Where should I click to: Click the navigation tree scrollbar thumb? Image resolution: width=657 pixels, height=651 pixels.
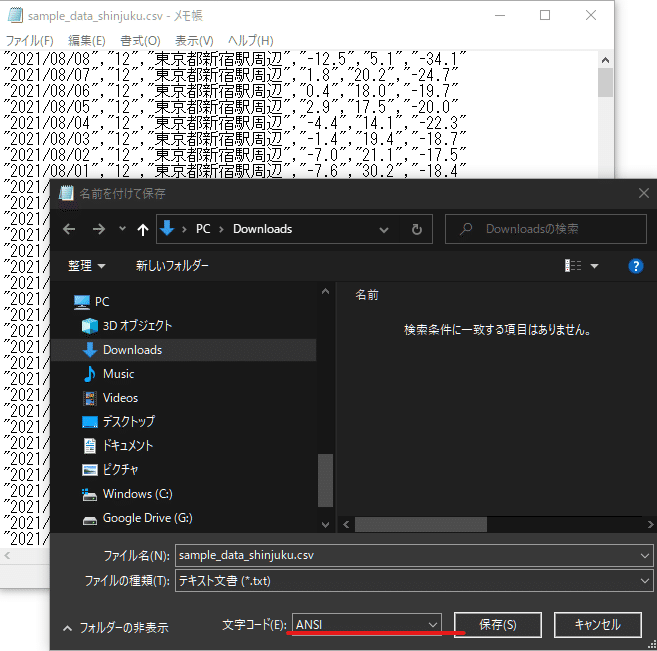point(325,480)
